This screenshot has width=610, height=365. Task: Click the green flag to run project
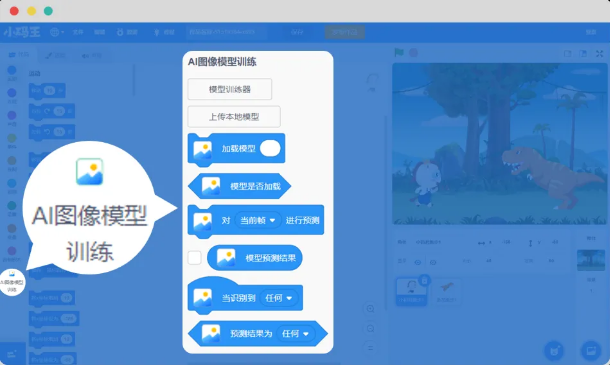click(x=399, y=53)
